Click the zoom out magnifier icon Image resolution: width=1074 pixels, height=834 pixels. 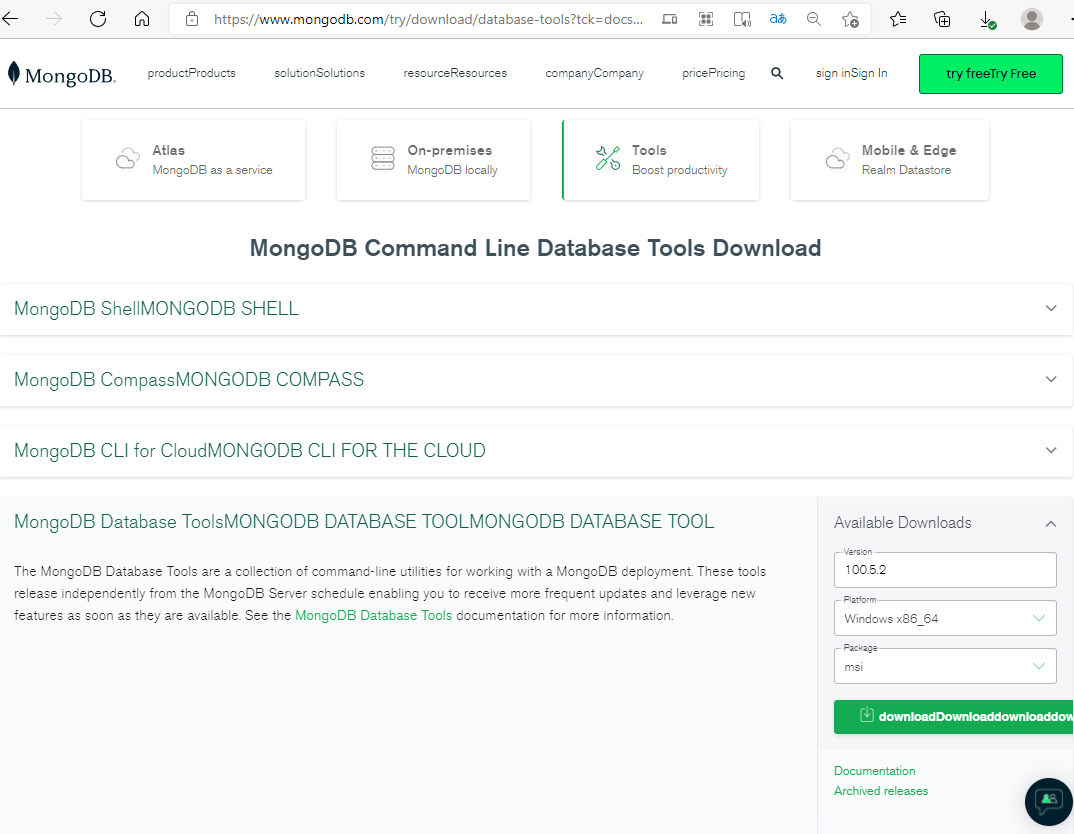(814, 19)
